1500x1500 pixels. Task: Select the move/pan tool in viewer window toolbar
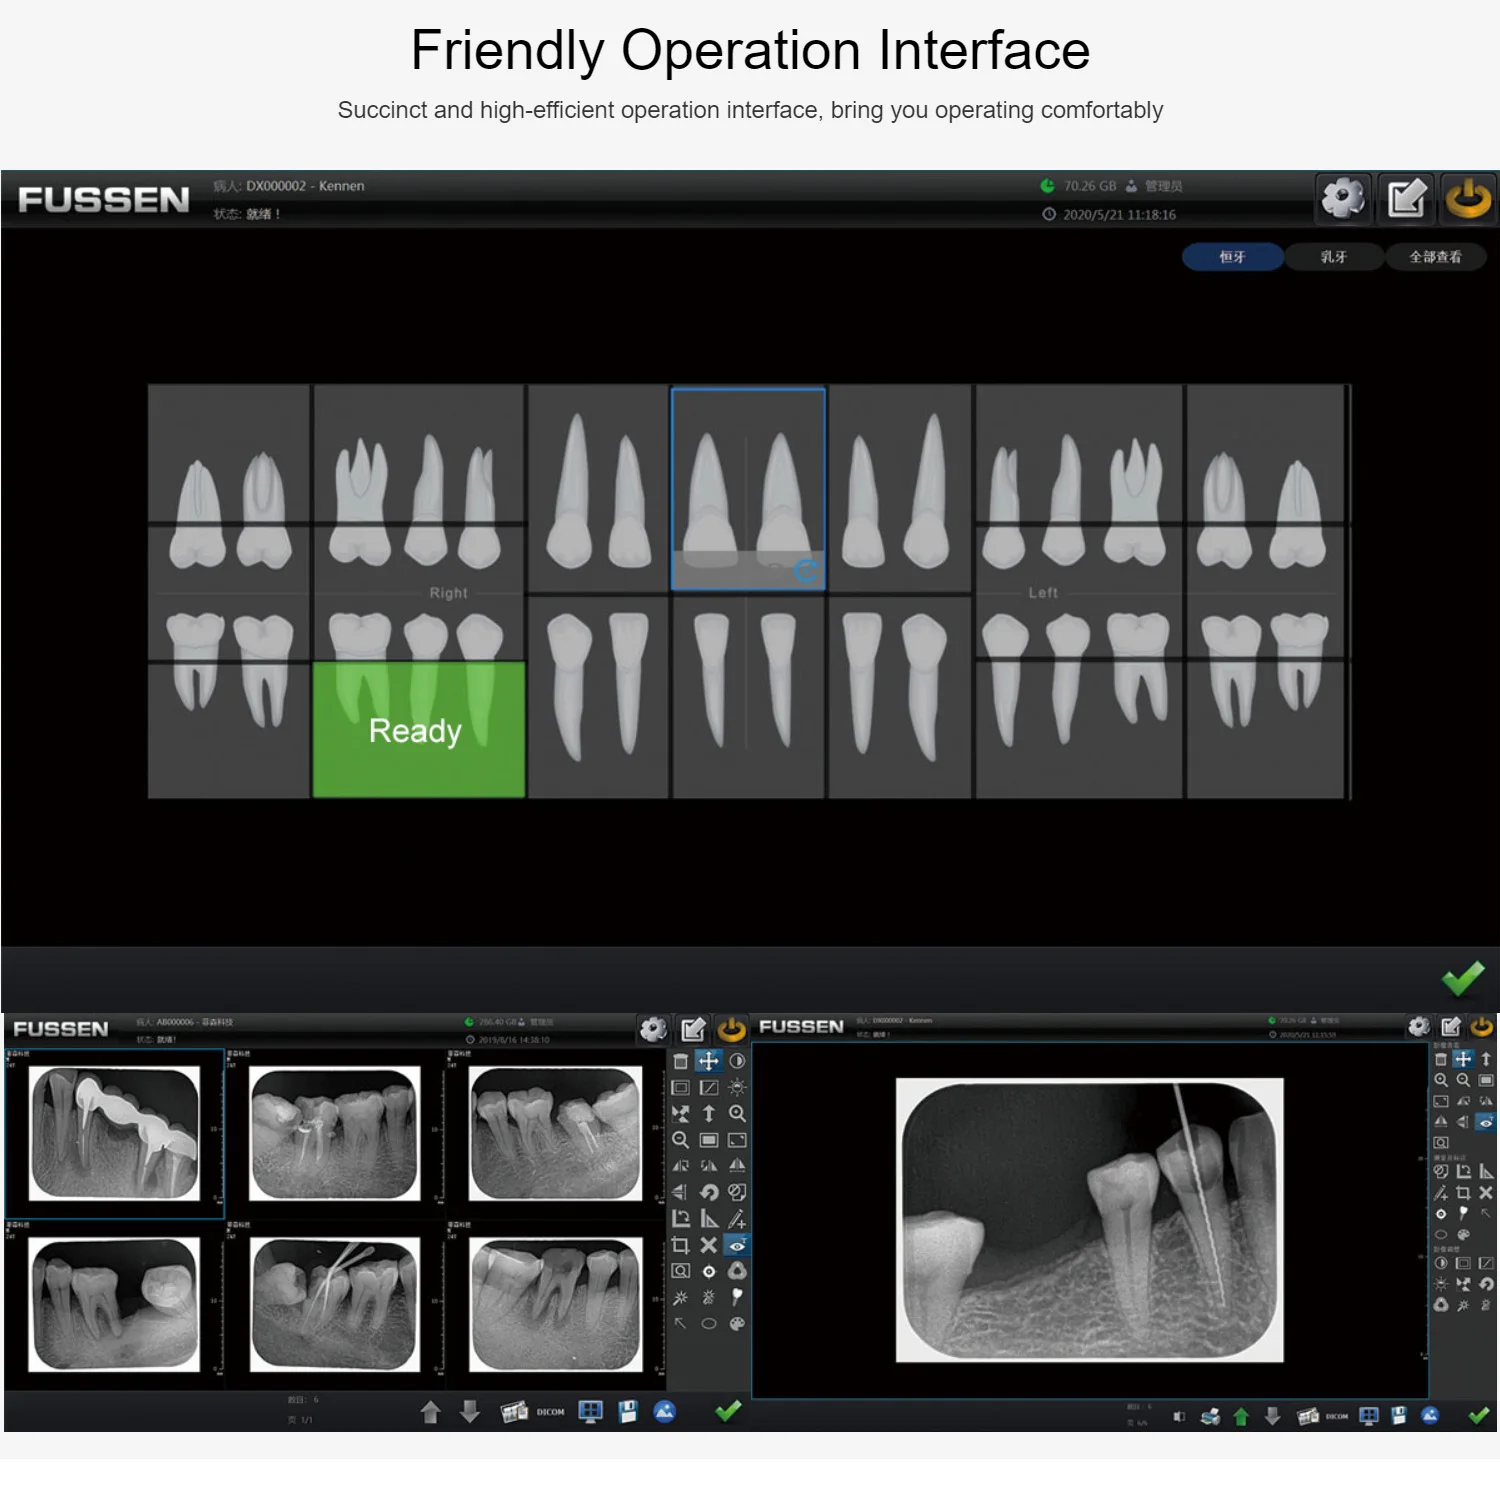coord(1463,1059)
